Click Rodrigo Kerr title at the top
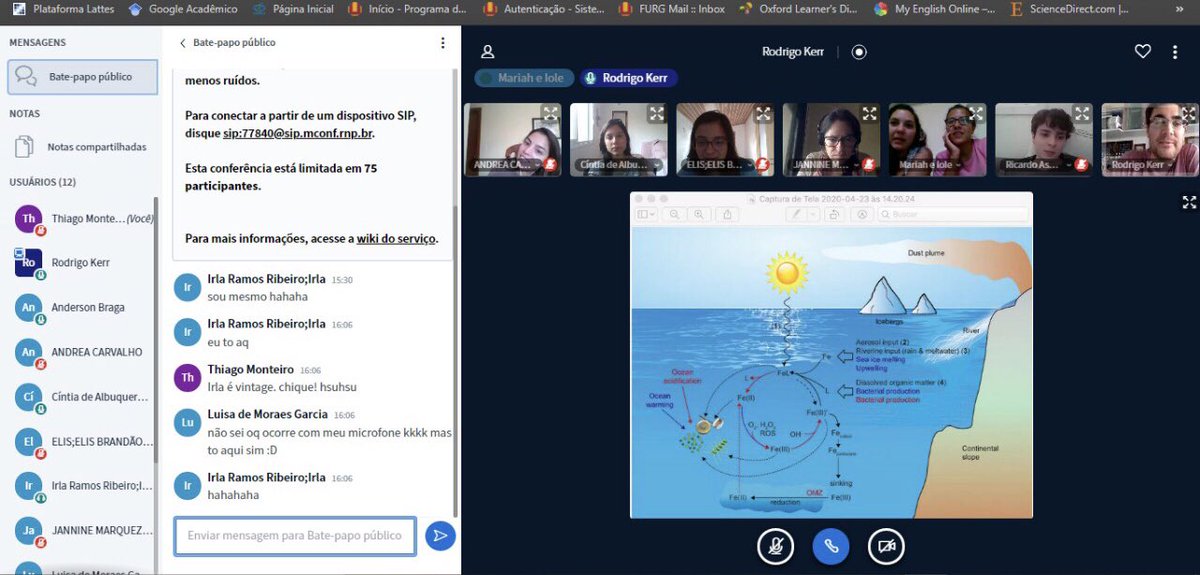 point(794,52)
